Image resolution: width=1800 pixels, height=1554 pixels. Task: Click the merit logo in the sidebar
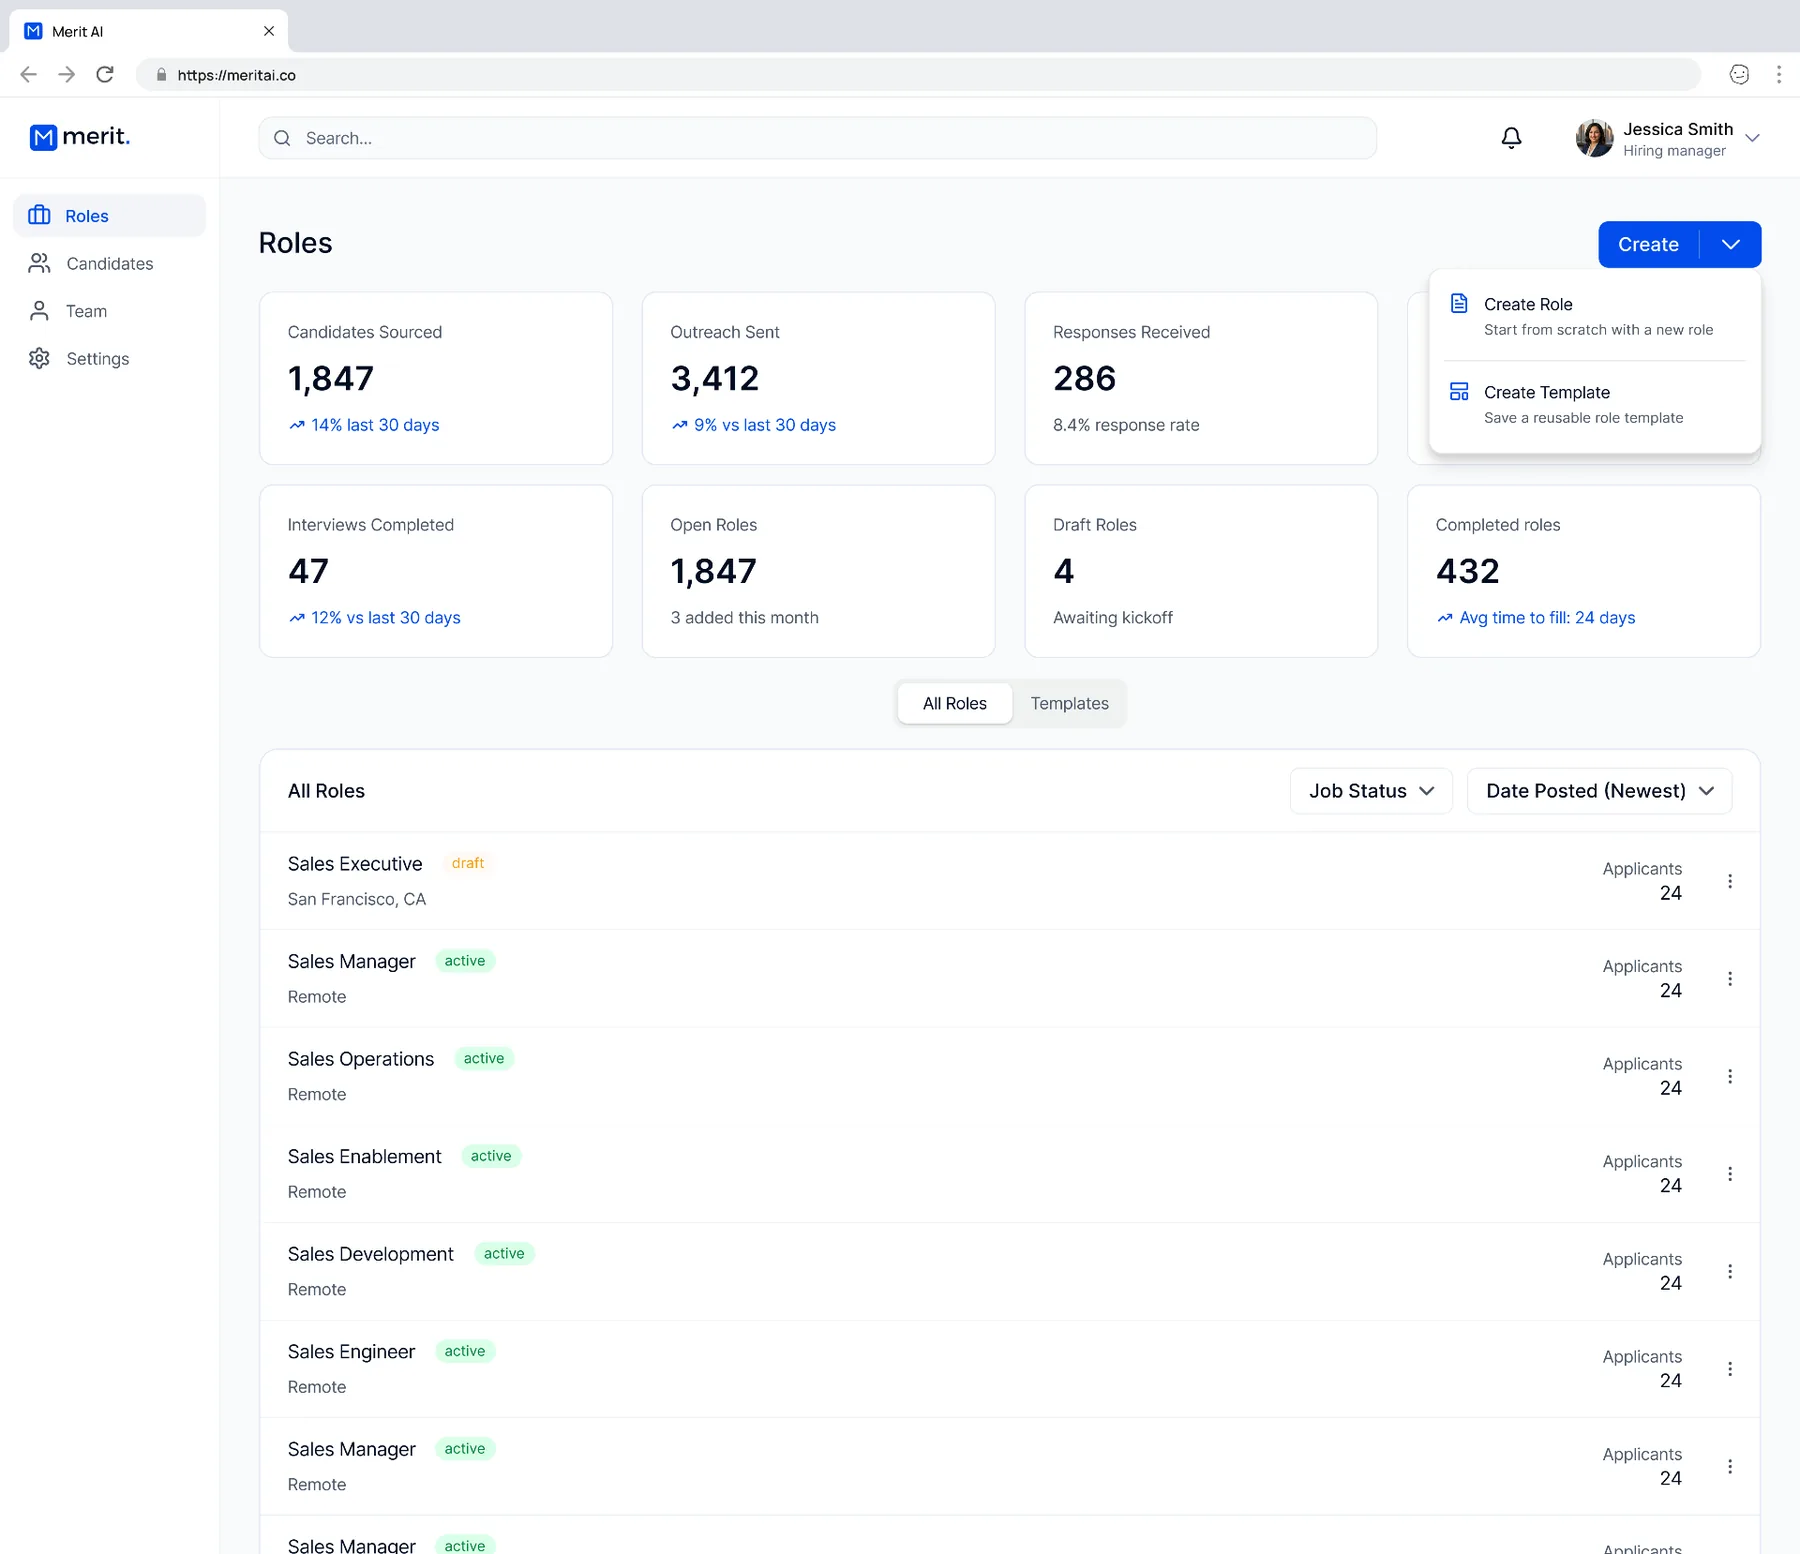coord(80,137)
